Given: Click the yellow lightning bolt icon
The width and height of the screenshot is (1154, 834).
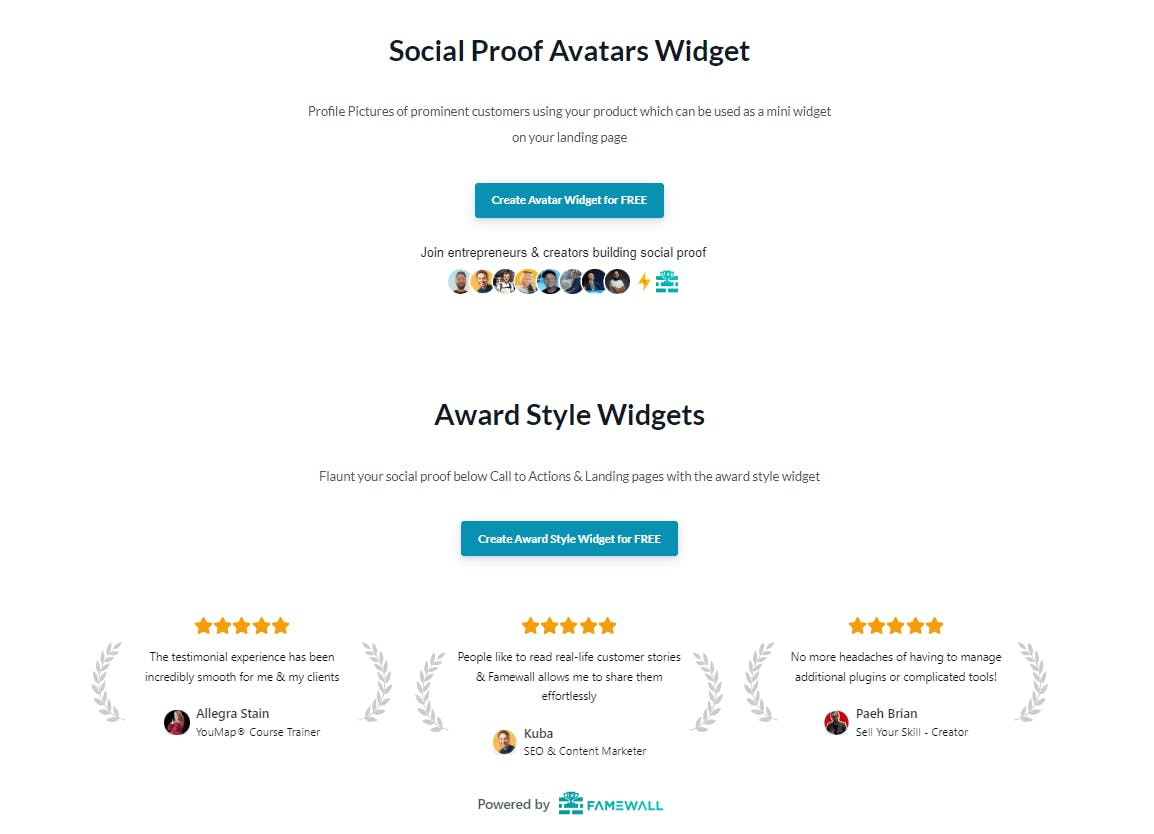Looking at the screenshot, I should click(644, 282).
